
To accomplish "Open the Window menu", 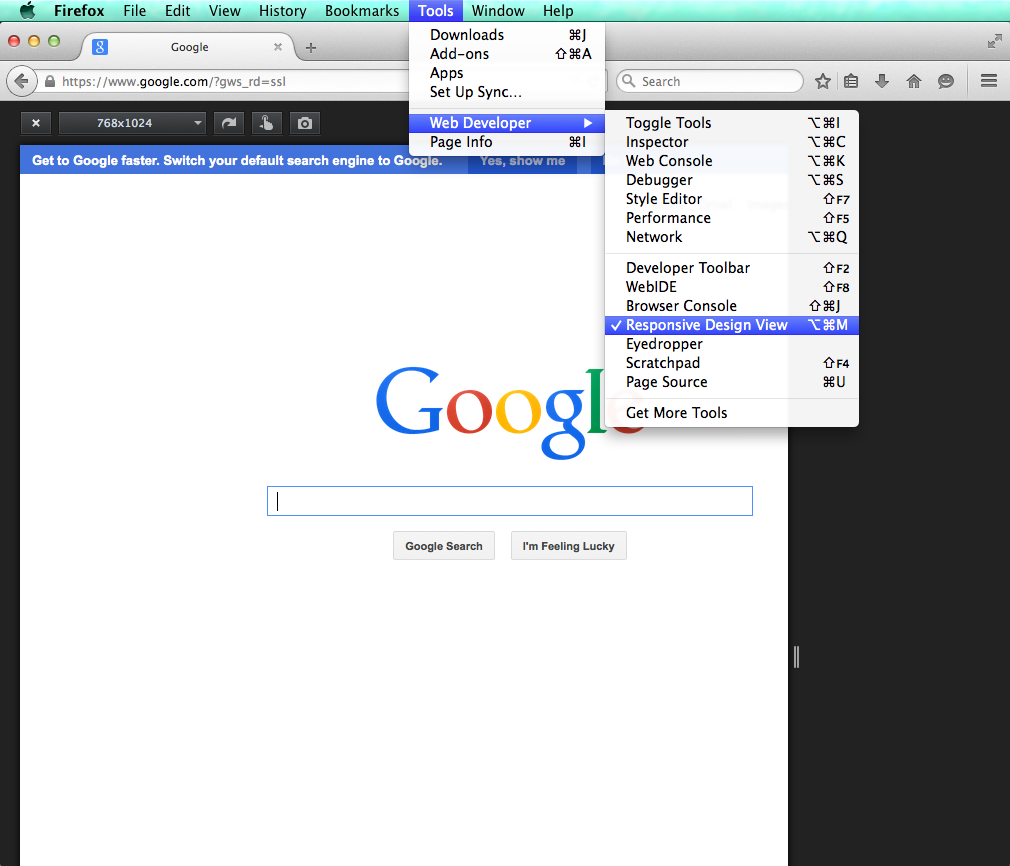I will [x=498, y=11].
